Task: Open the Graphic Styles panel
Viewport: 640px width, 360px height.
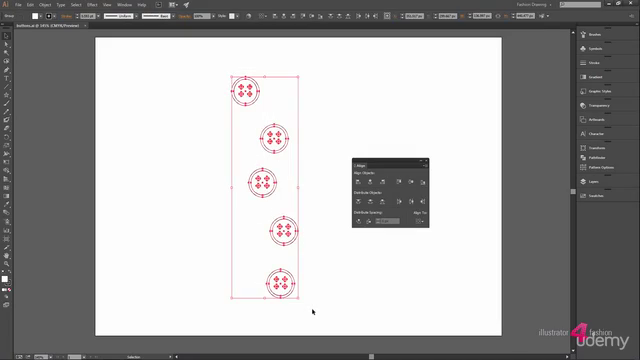Action: point(596,91)
